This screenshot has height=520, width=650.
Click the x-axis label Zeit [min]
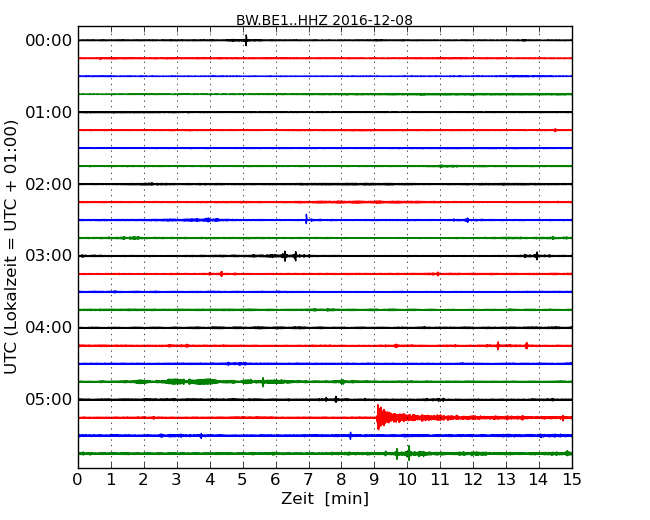pyautogui.click(x=325, y=498)
